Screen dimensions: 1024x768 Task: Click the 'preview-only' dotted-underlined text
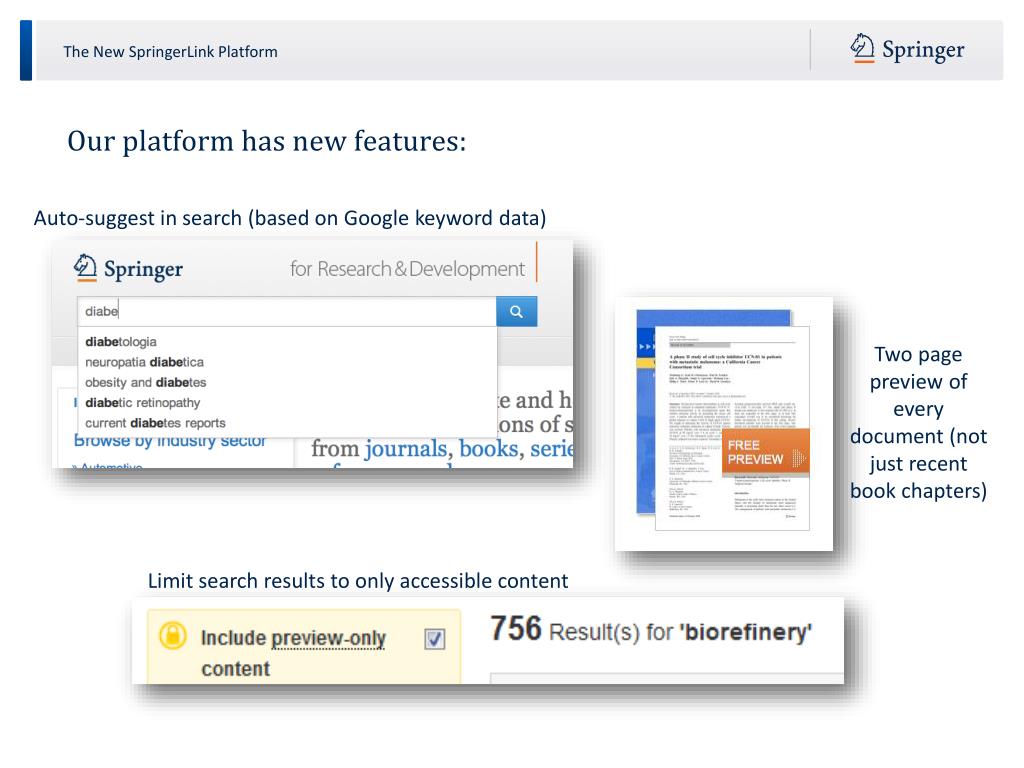(328, 638)
